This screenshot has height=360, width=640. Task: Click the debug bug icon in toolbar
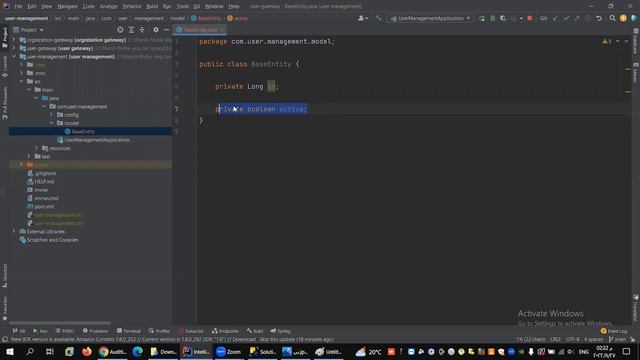[493, 18]
